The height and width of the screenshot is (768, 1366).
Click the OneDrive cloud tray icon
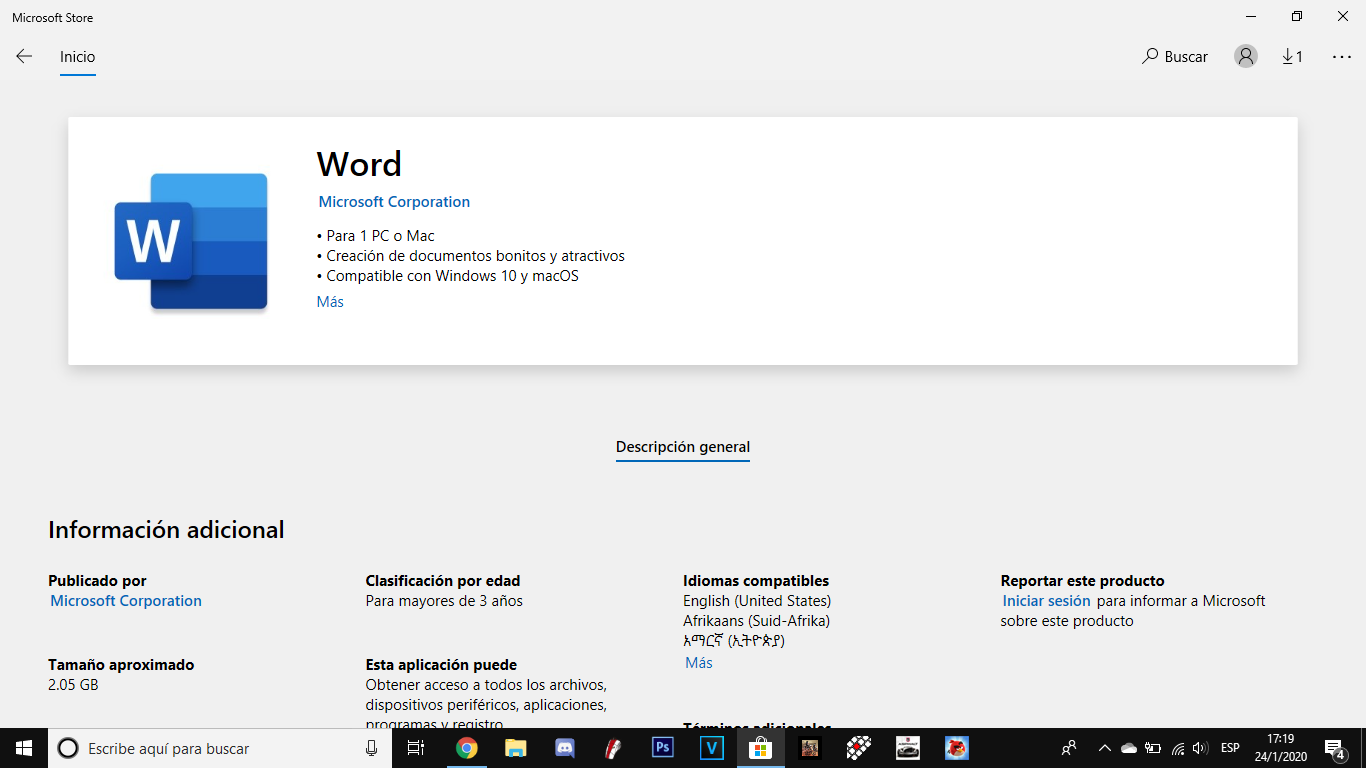[x=1129, y=748]
